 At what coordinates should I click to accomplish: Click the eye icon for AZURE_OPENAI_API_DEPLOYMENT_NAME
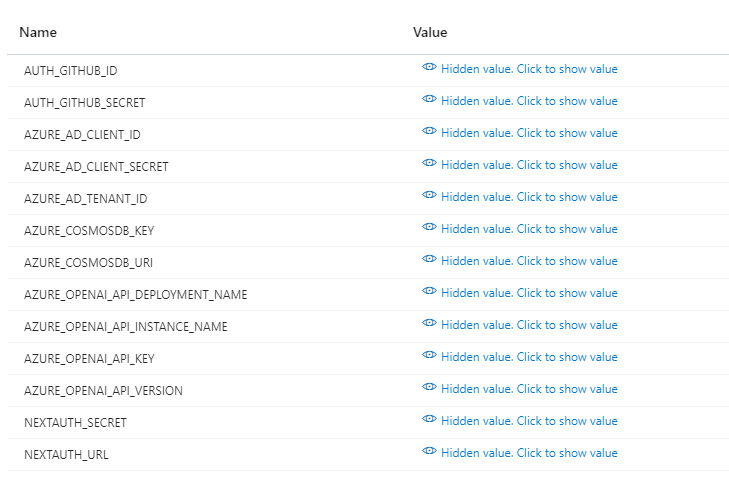click(429, 291)
